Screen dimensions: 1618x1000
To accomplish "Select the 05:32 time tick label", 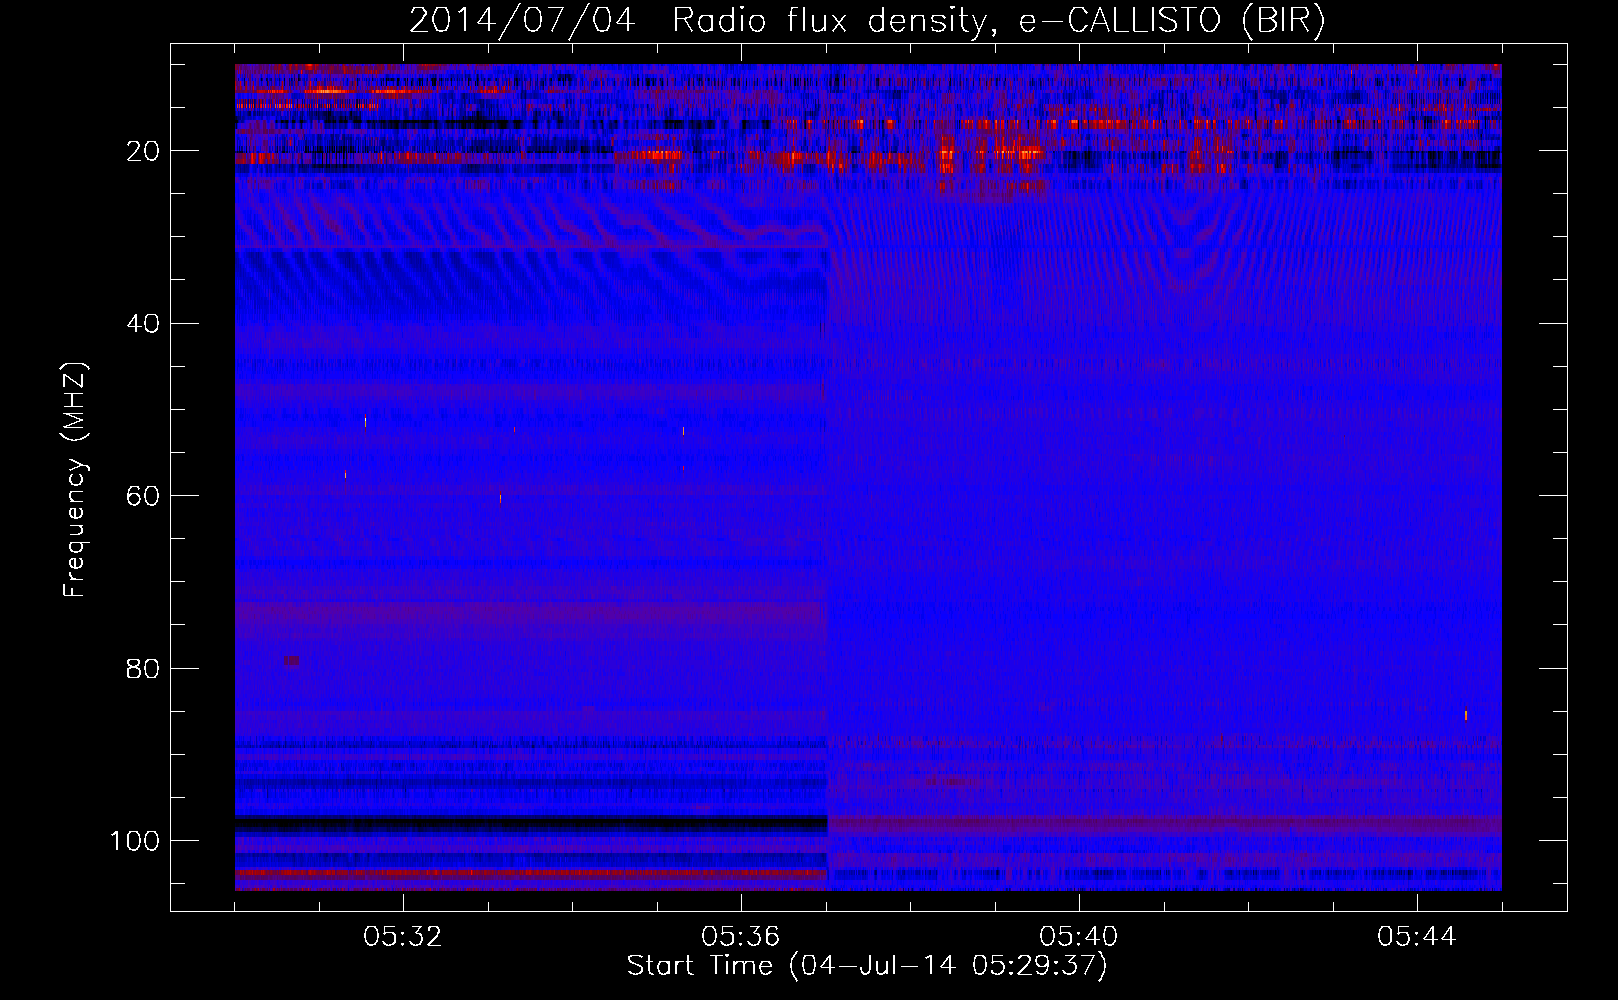I will 403,937.
